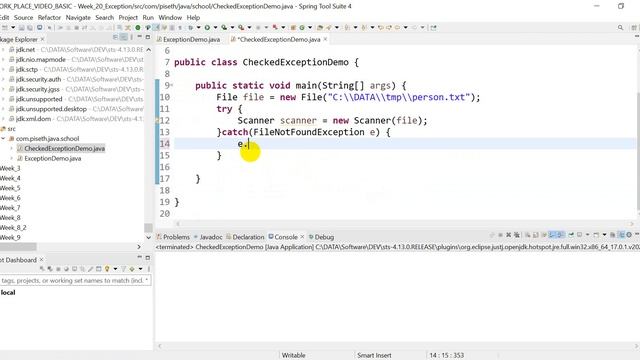Viewport: 640px width, 360px height.
Task: Select CheckedExceptionDemo.java in Package Explorer
Action: [64, 149]
